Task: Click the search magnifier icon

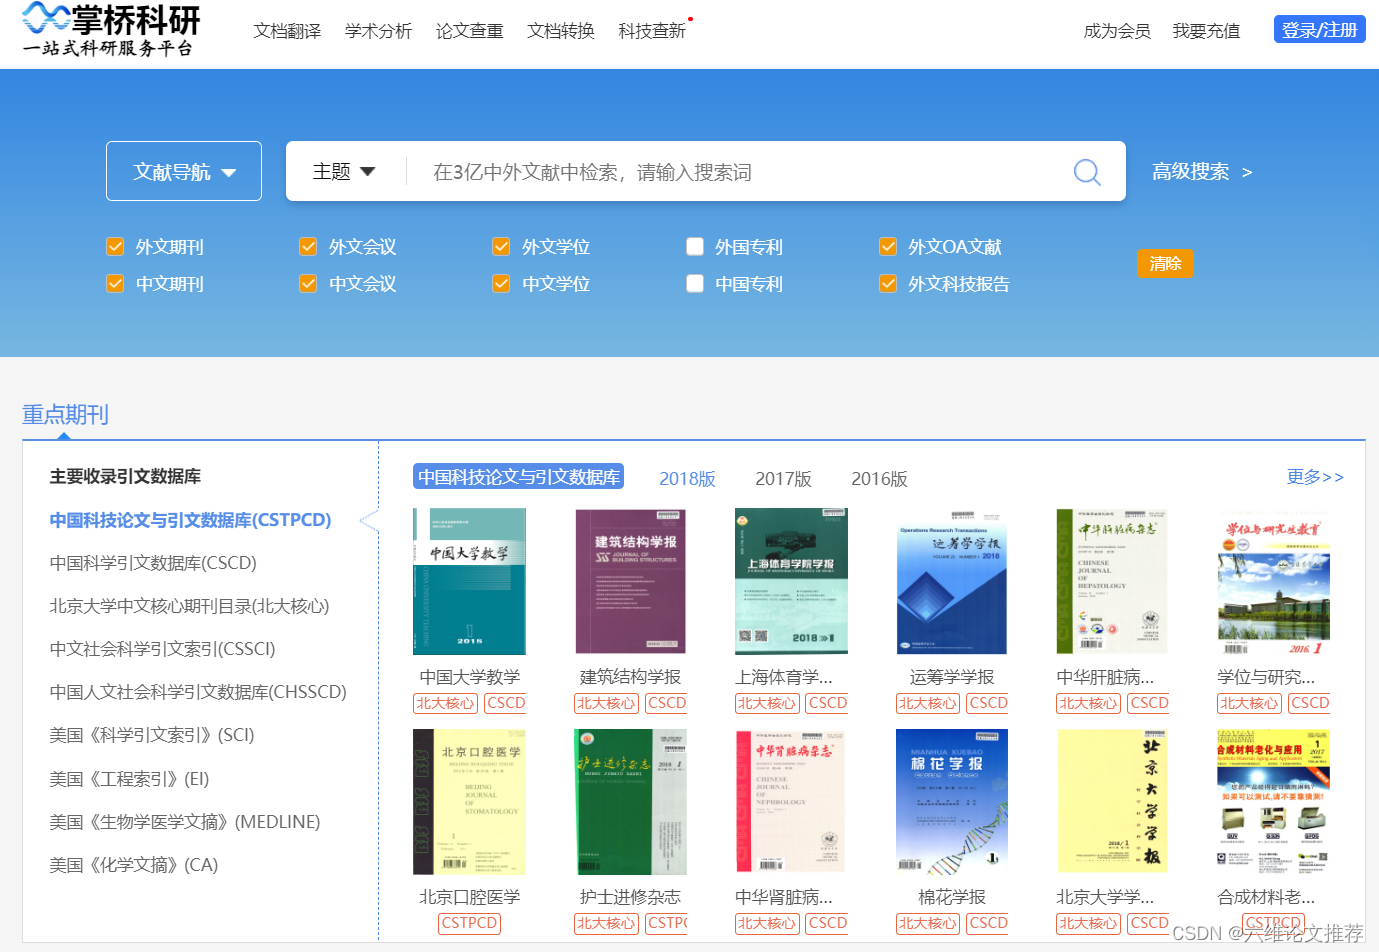Action: pos(1086,172)
